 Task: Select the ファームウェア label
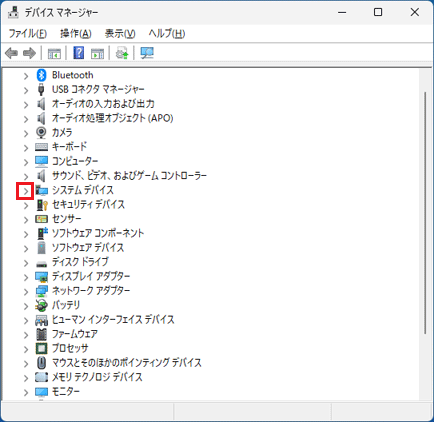75,334
